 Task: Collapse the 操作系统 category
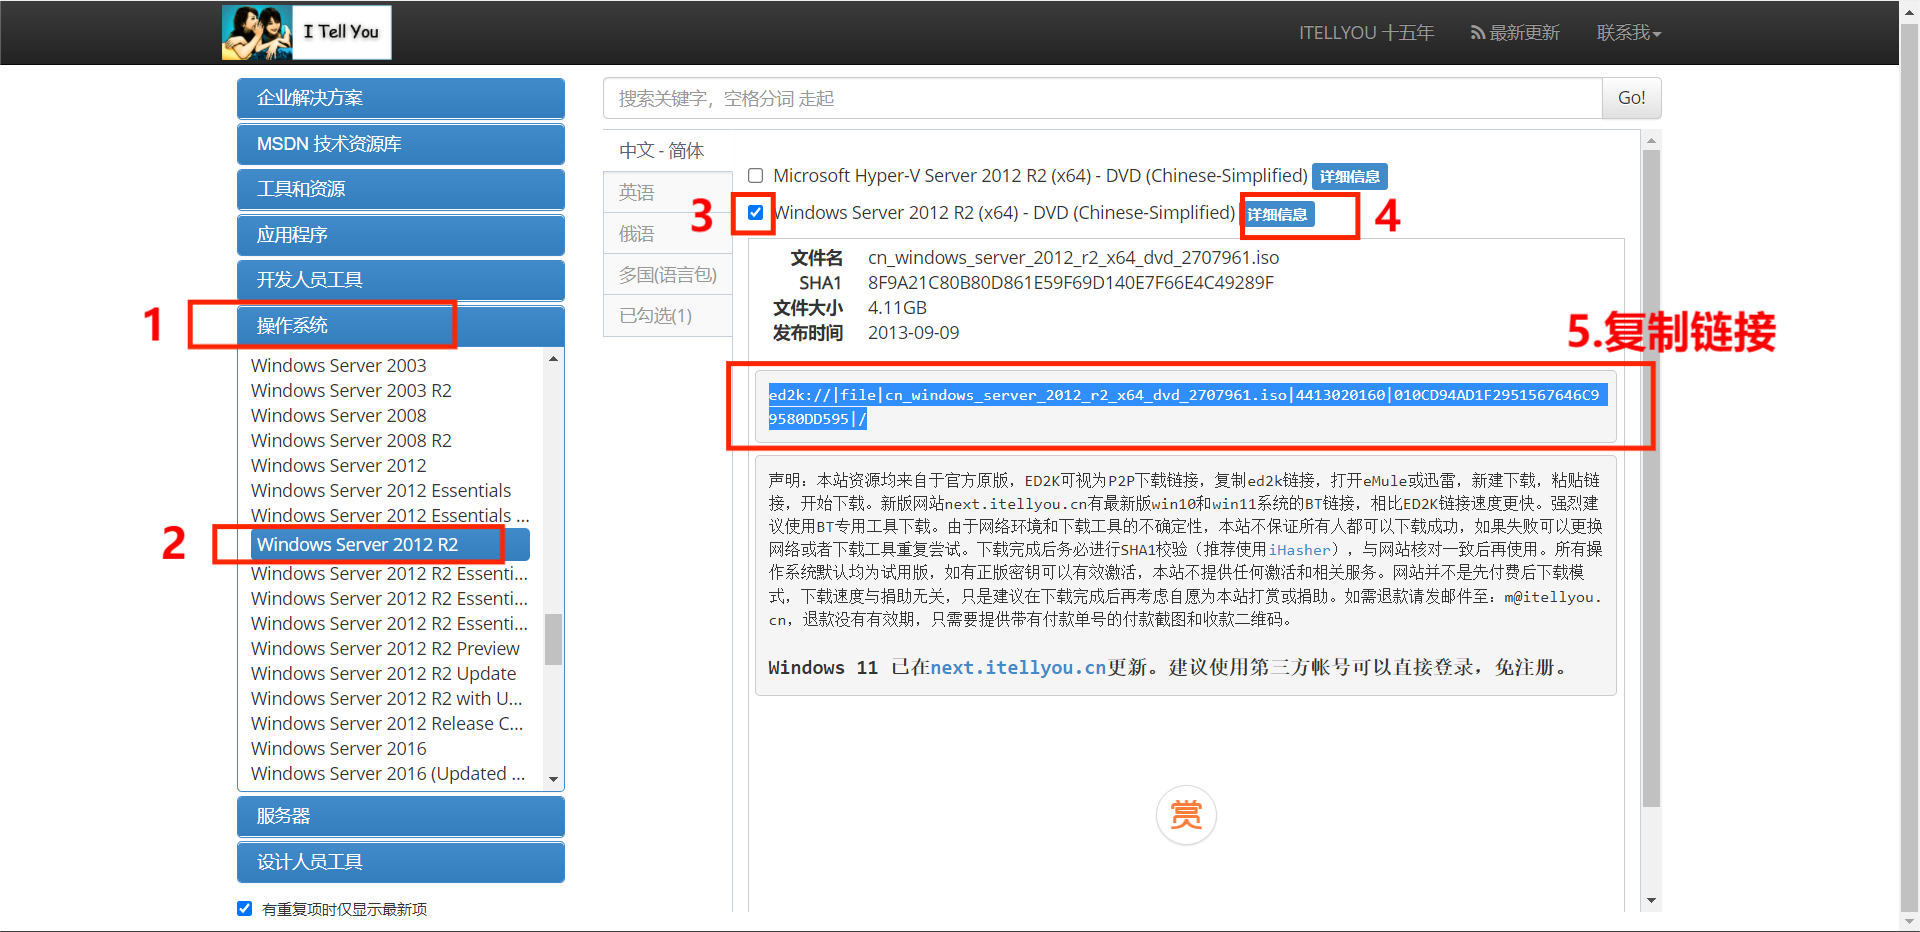pos(401,326)
